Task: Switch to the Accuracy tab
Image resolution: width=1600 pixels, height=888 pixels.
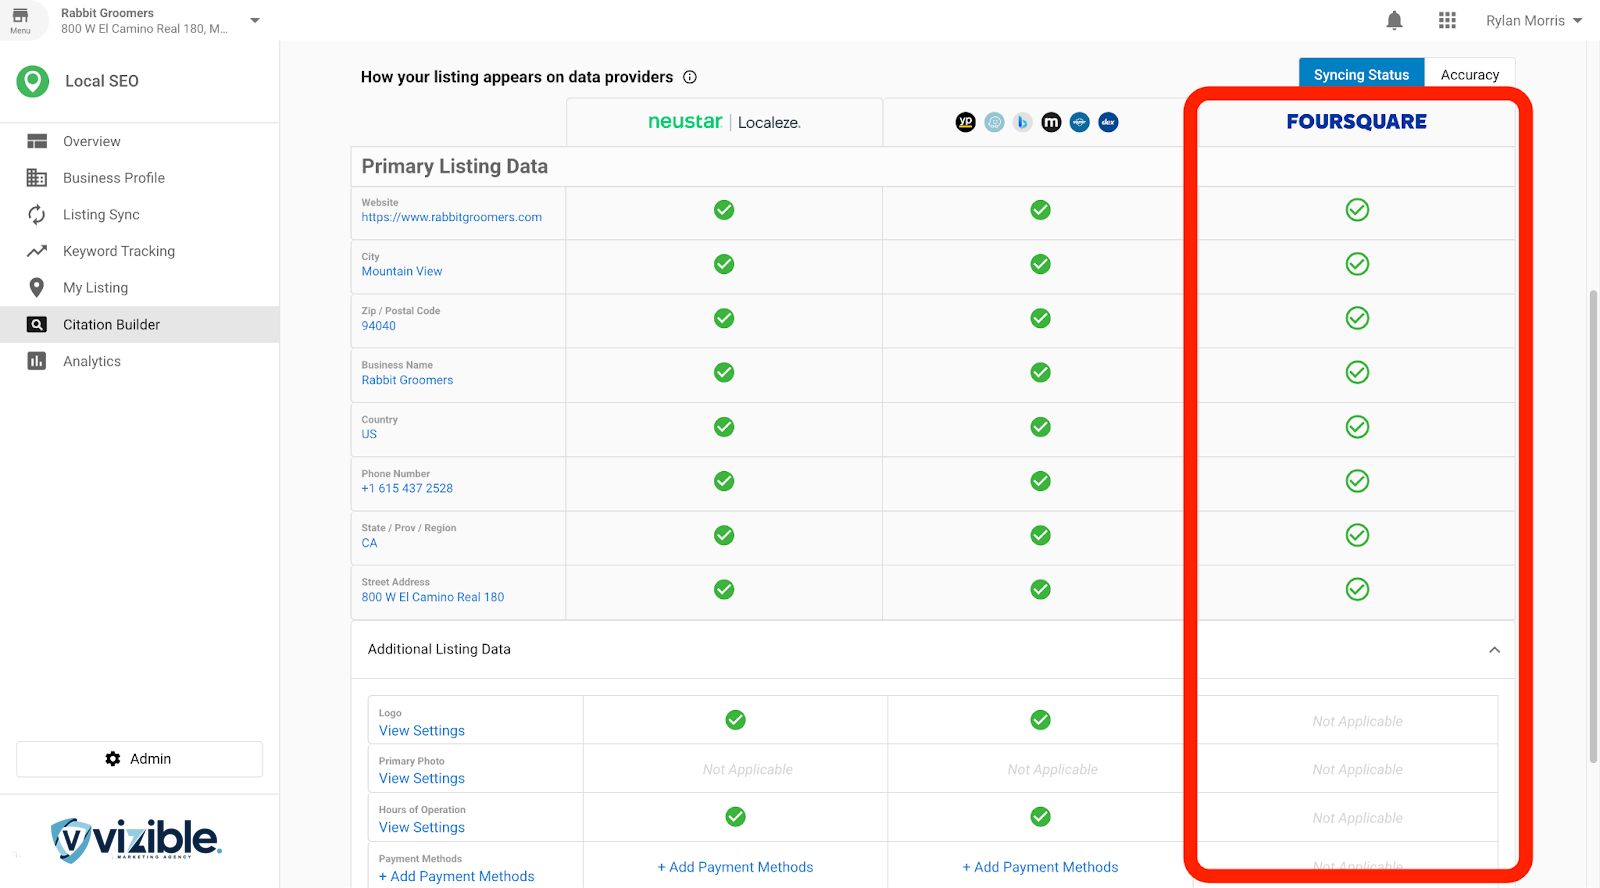Action: point(1469,75)
